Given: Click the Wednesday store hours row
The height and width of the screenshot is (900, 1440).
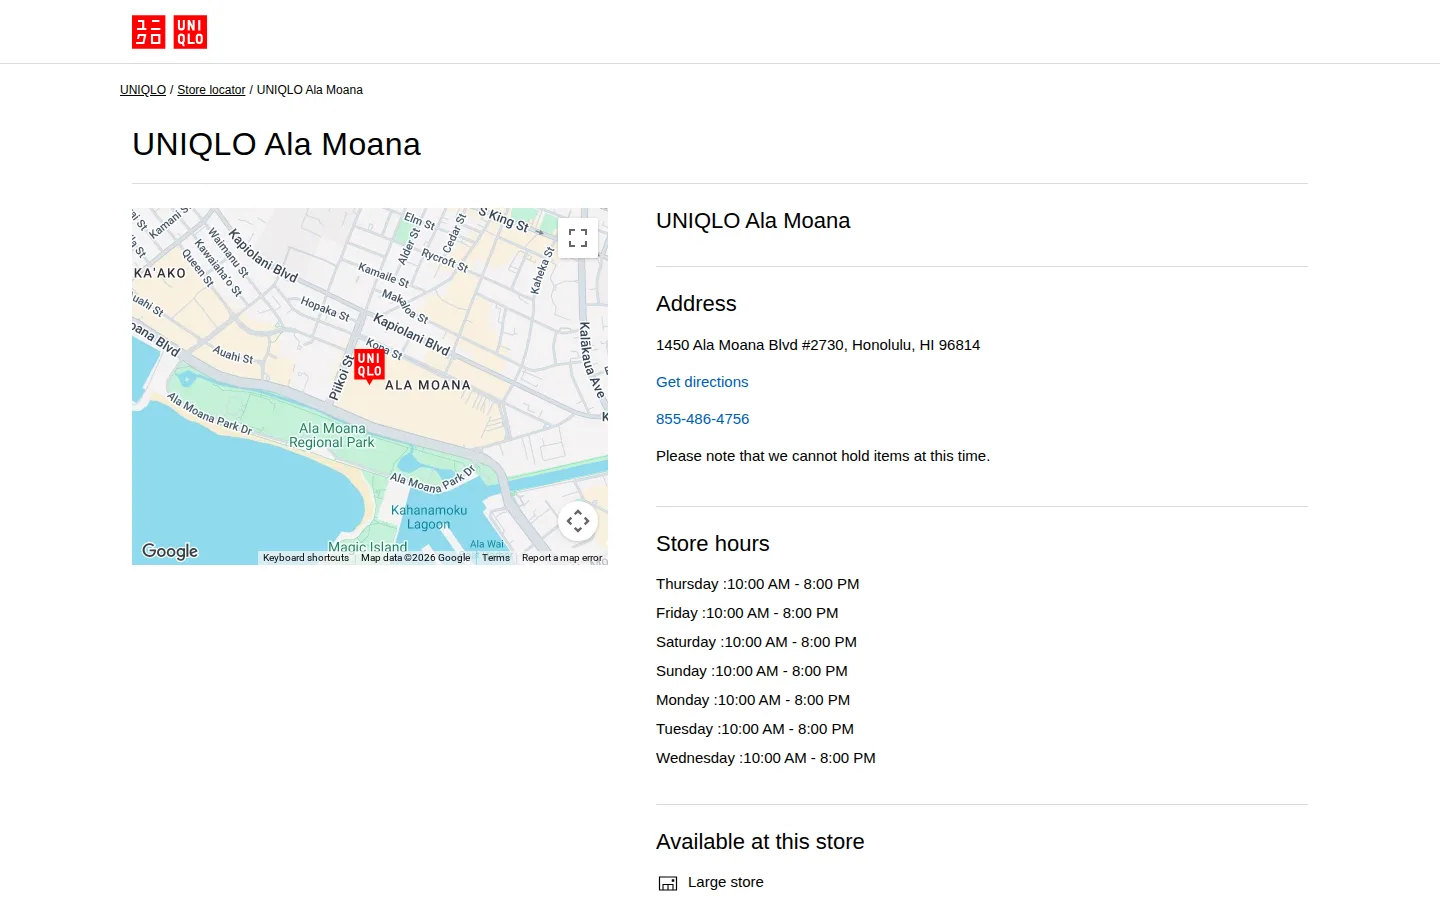Looking at the screenshot, I should 766,758.
